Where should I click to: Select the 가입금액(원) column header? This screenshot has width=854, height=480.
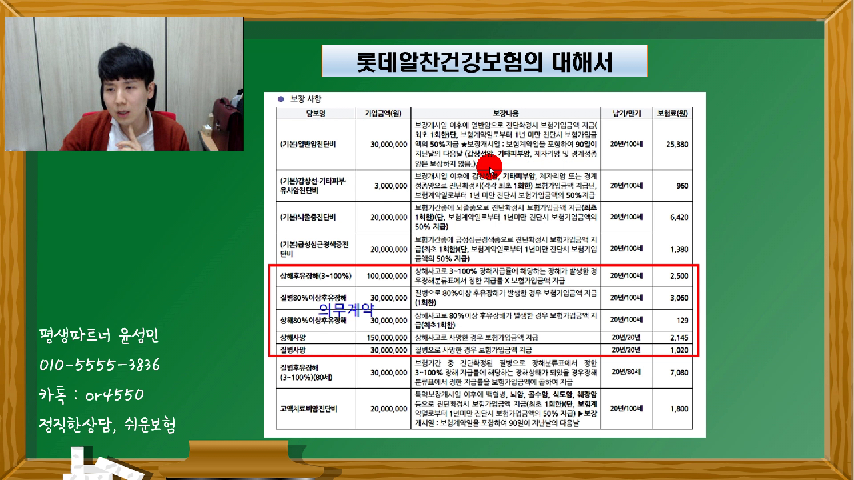[x=383, y=113]
